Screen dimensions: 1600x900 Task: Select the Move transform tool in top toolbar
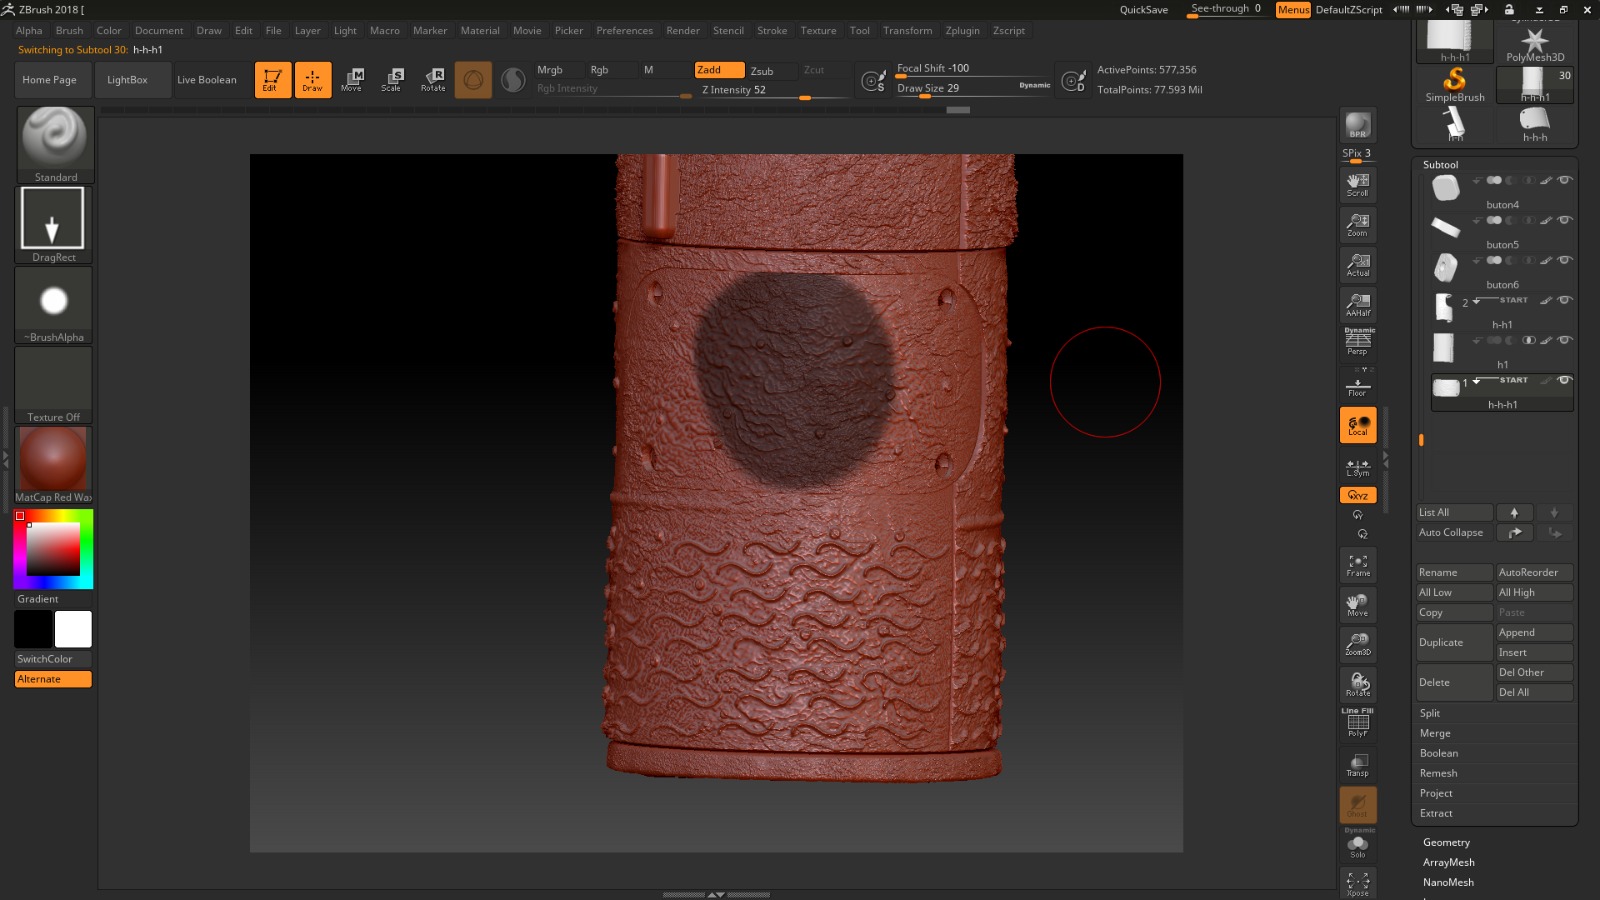click(352, 80)
